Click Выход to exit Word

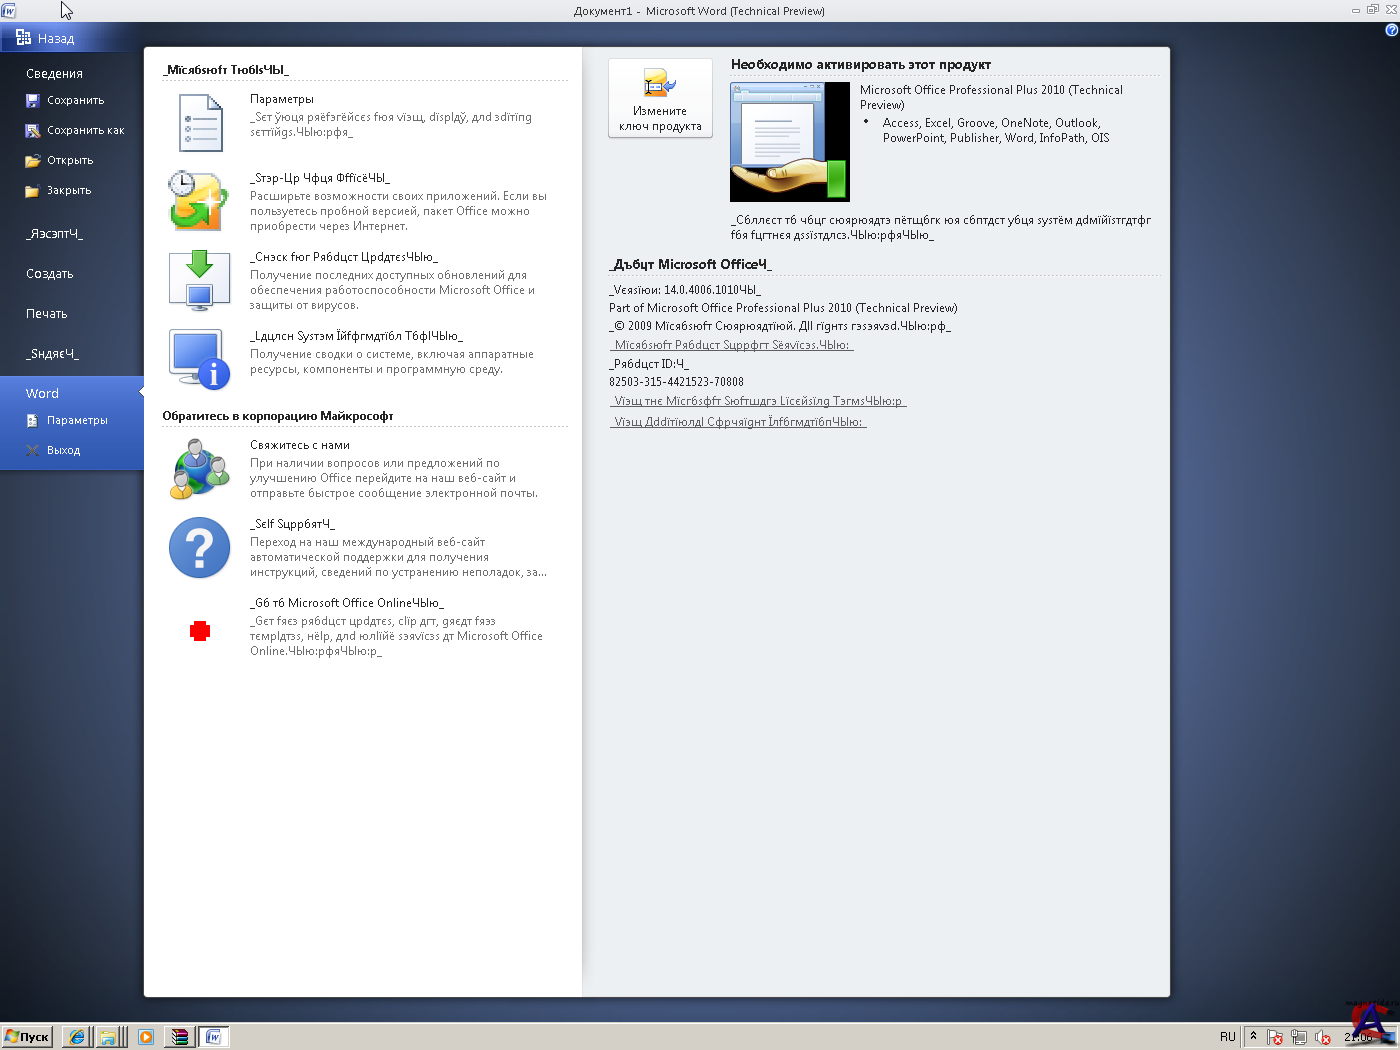[x=63, y=450]
